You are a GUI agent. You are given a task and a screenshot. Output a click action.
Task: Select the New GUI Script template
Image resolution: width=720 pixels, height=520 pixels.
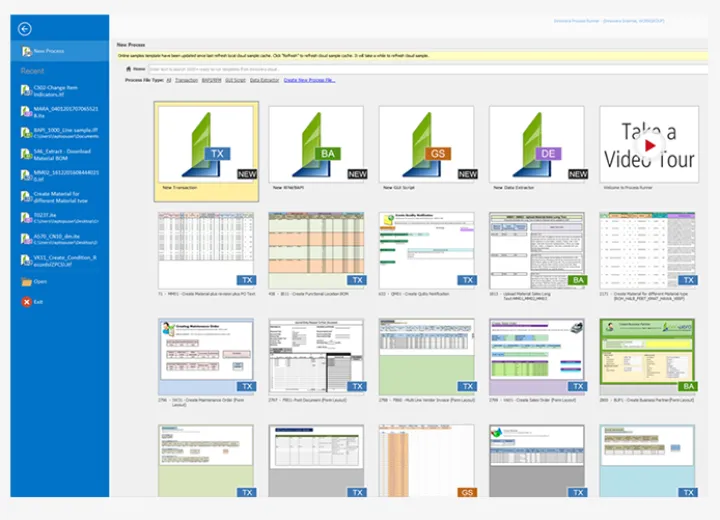click(x=426, y=142)
